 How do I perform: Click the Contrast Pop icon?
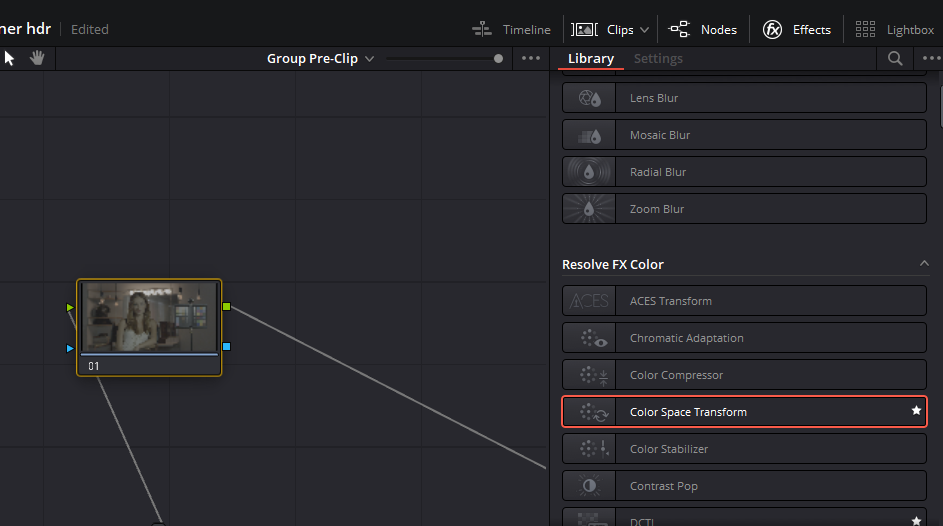click(589, 486)
